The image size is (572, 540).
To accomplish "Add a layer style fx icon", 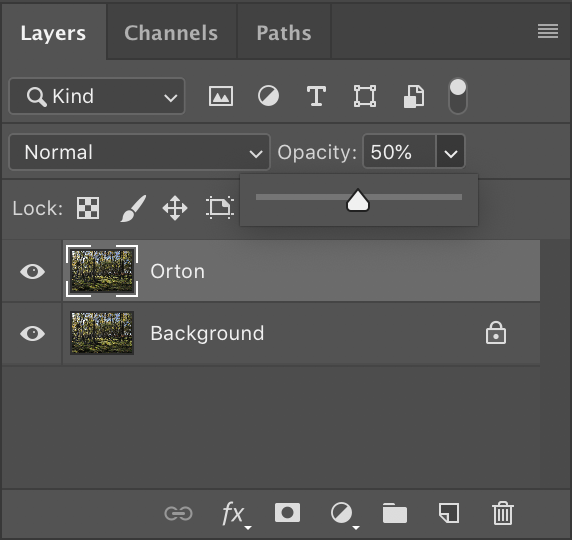I will coord(235,514).
